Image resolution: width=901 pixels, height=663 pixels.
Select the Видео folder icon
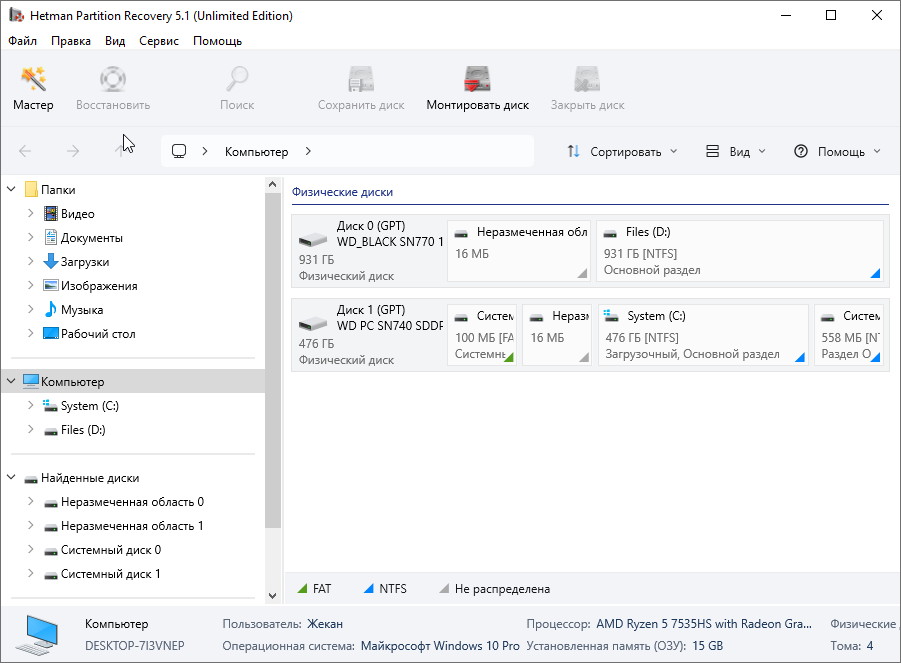click(51, 214)
